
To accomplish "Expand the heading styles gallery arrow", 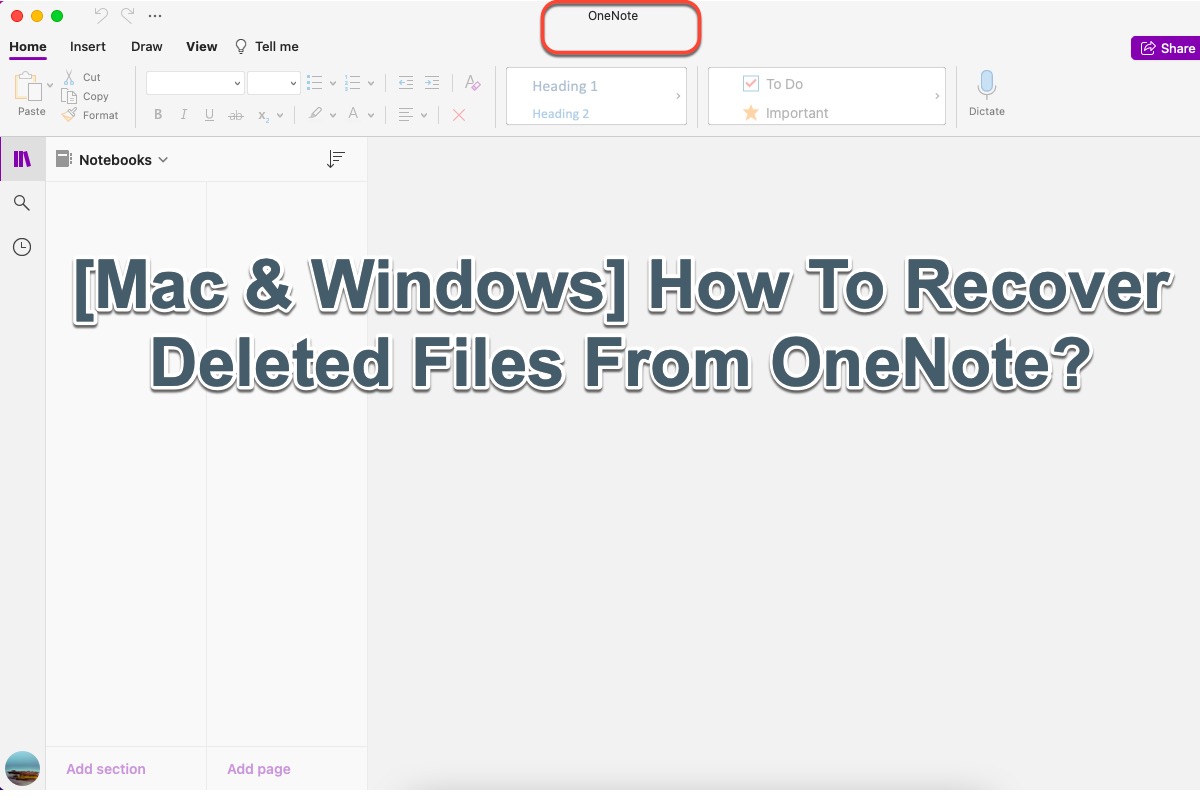I will click(678, 97).
